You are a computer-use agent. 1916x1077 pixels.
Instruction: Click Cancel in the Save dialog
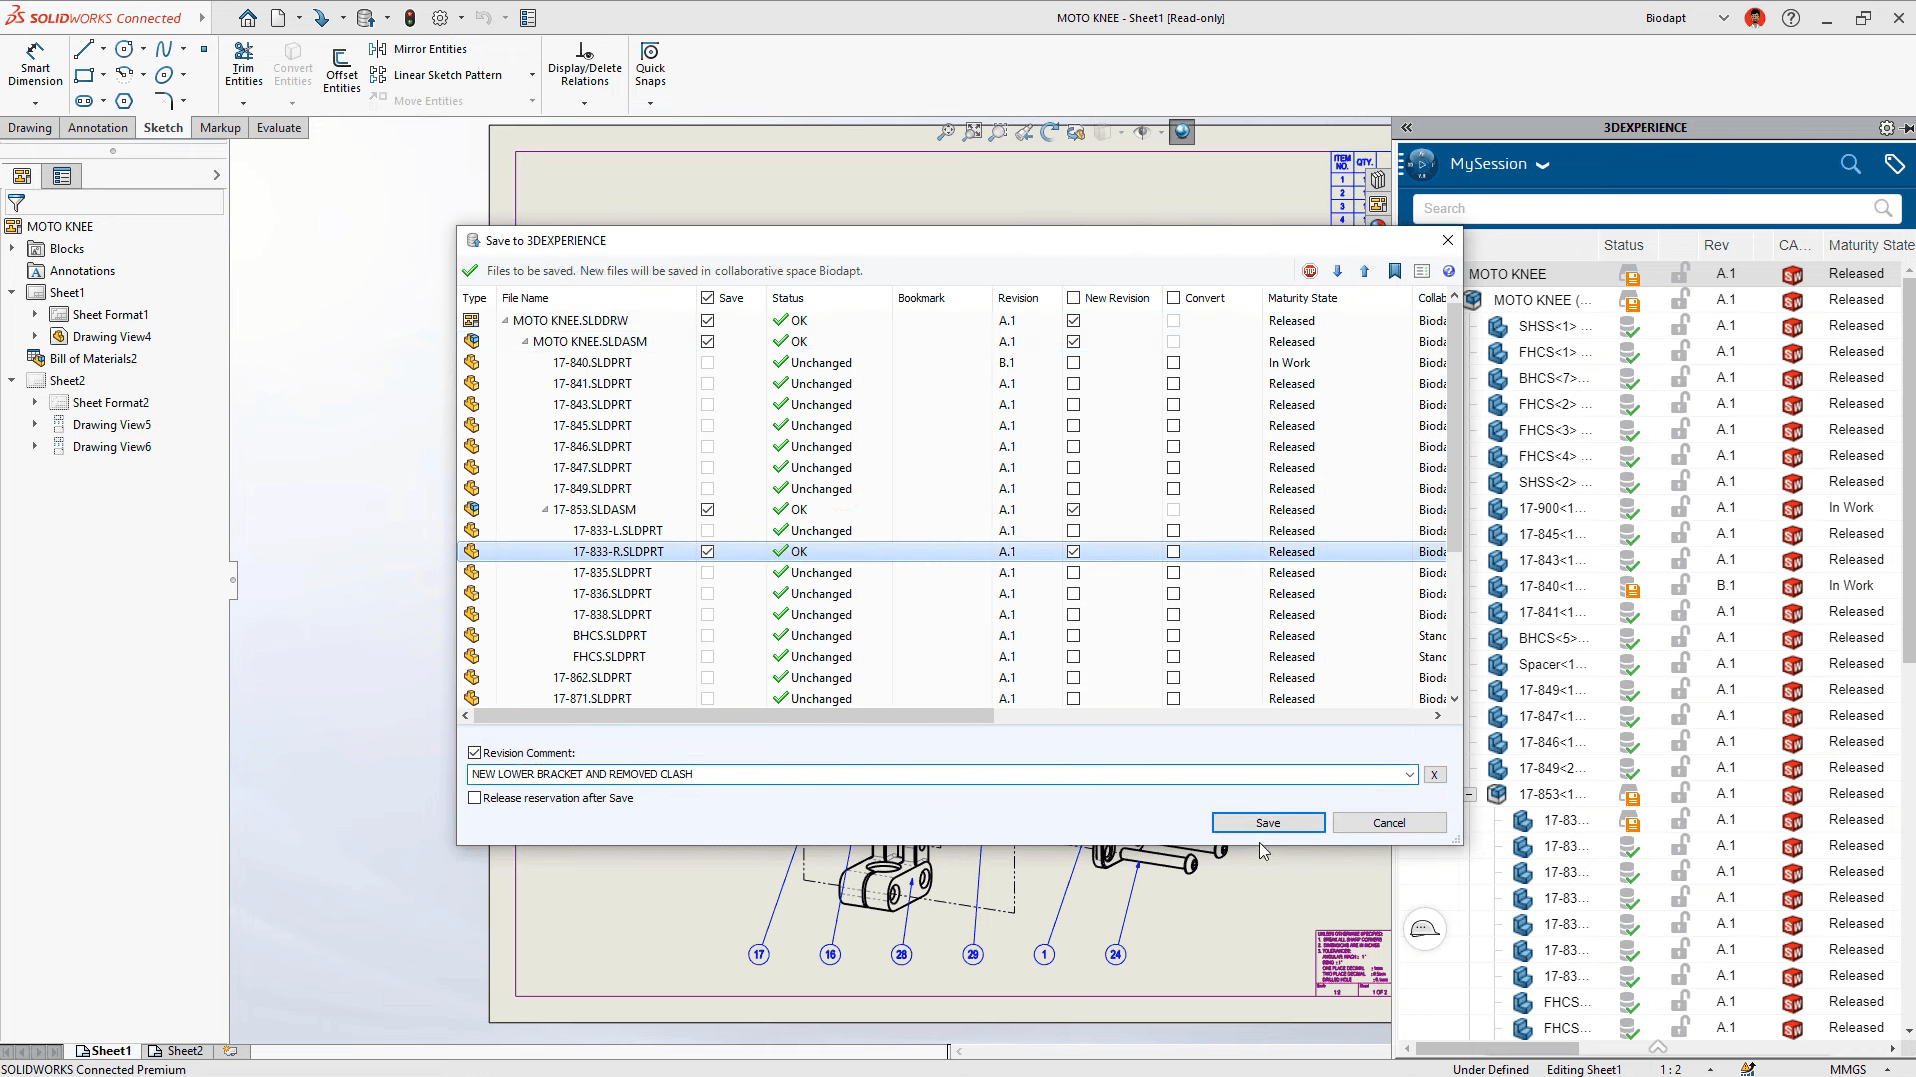[1389, 823]
